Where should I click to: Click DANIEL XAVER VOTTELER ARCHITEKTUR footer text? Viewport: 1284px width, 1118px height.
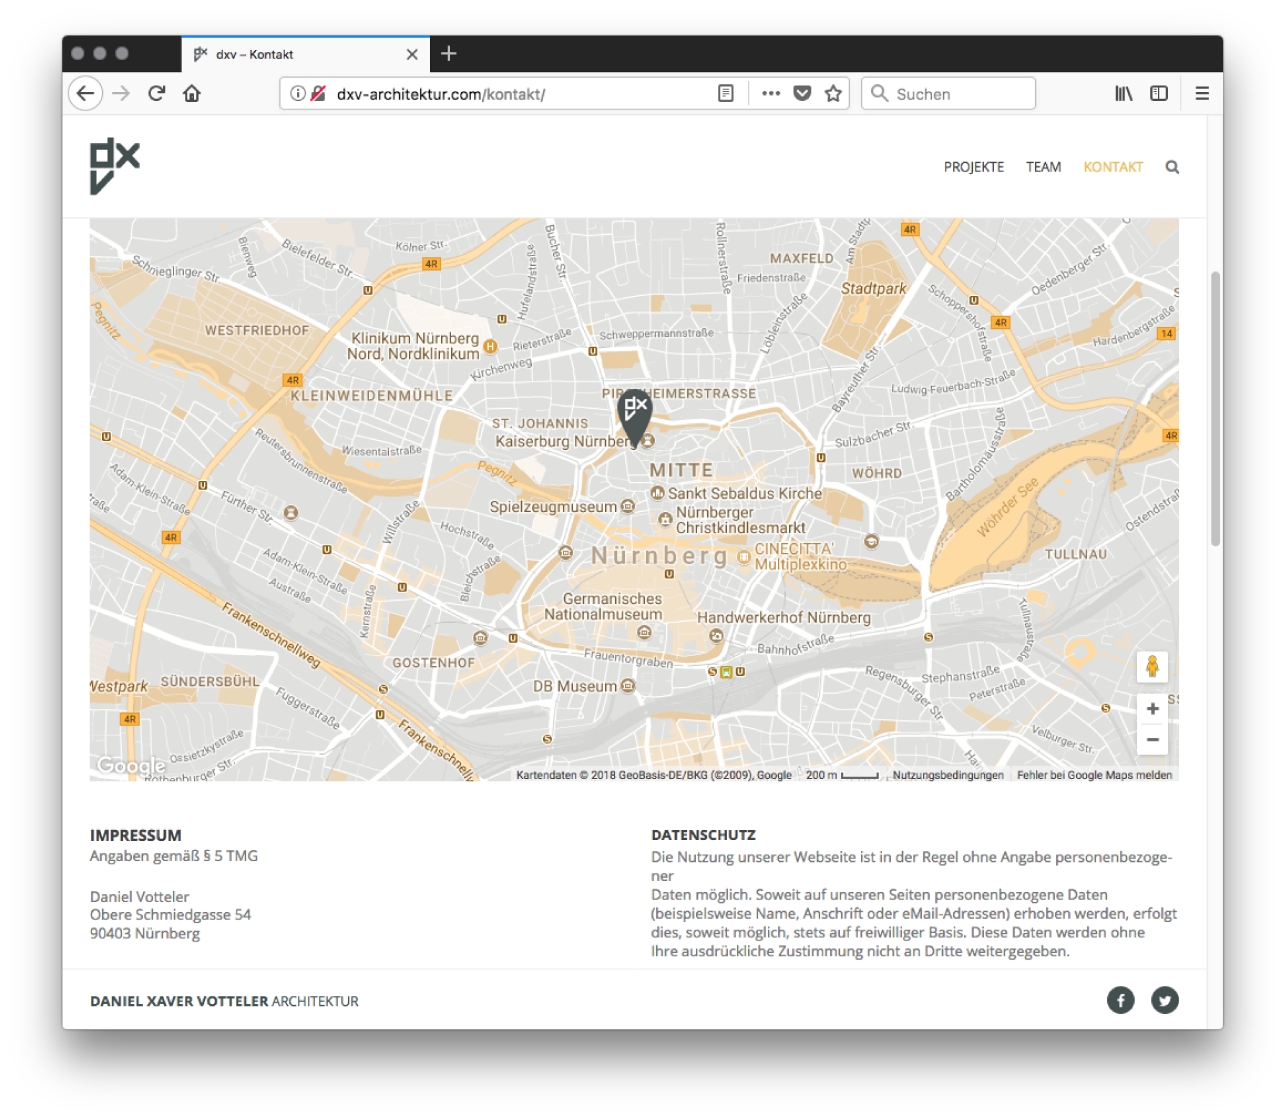(x=224, y=1001)
